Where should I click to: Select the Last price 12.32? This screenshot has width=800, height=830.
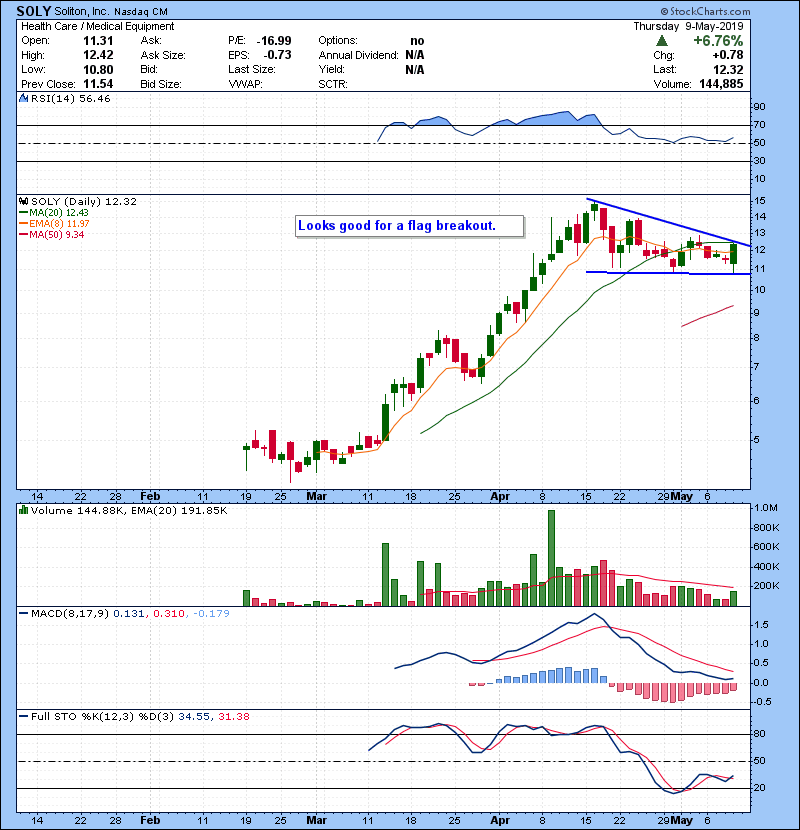728,69
